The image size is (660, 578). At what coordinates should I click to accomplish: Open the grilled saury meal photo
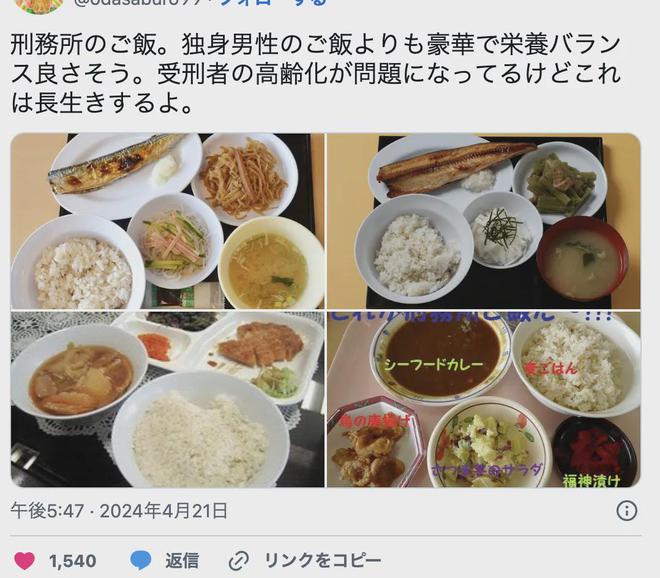(x=168, y=221)
